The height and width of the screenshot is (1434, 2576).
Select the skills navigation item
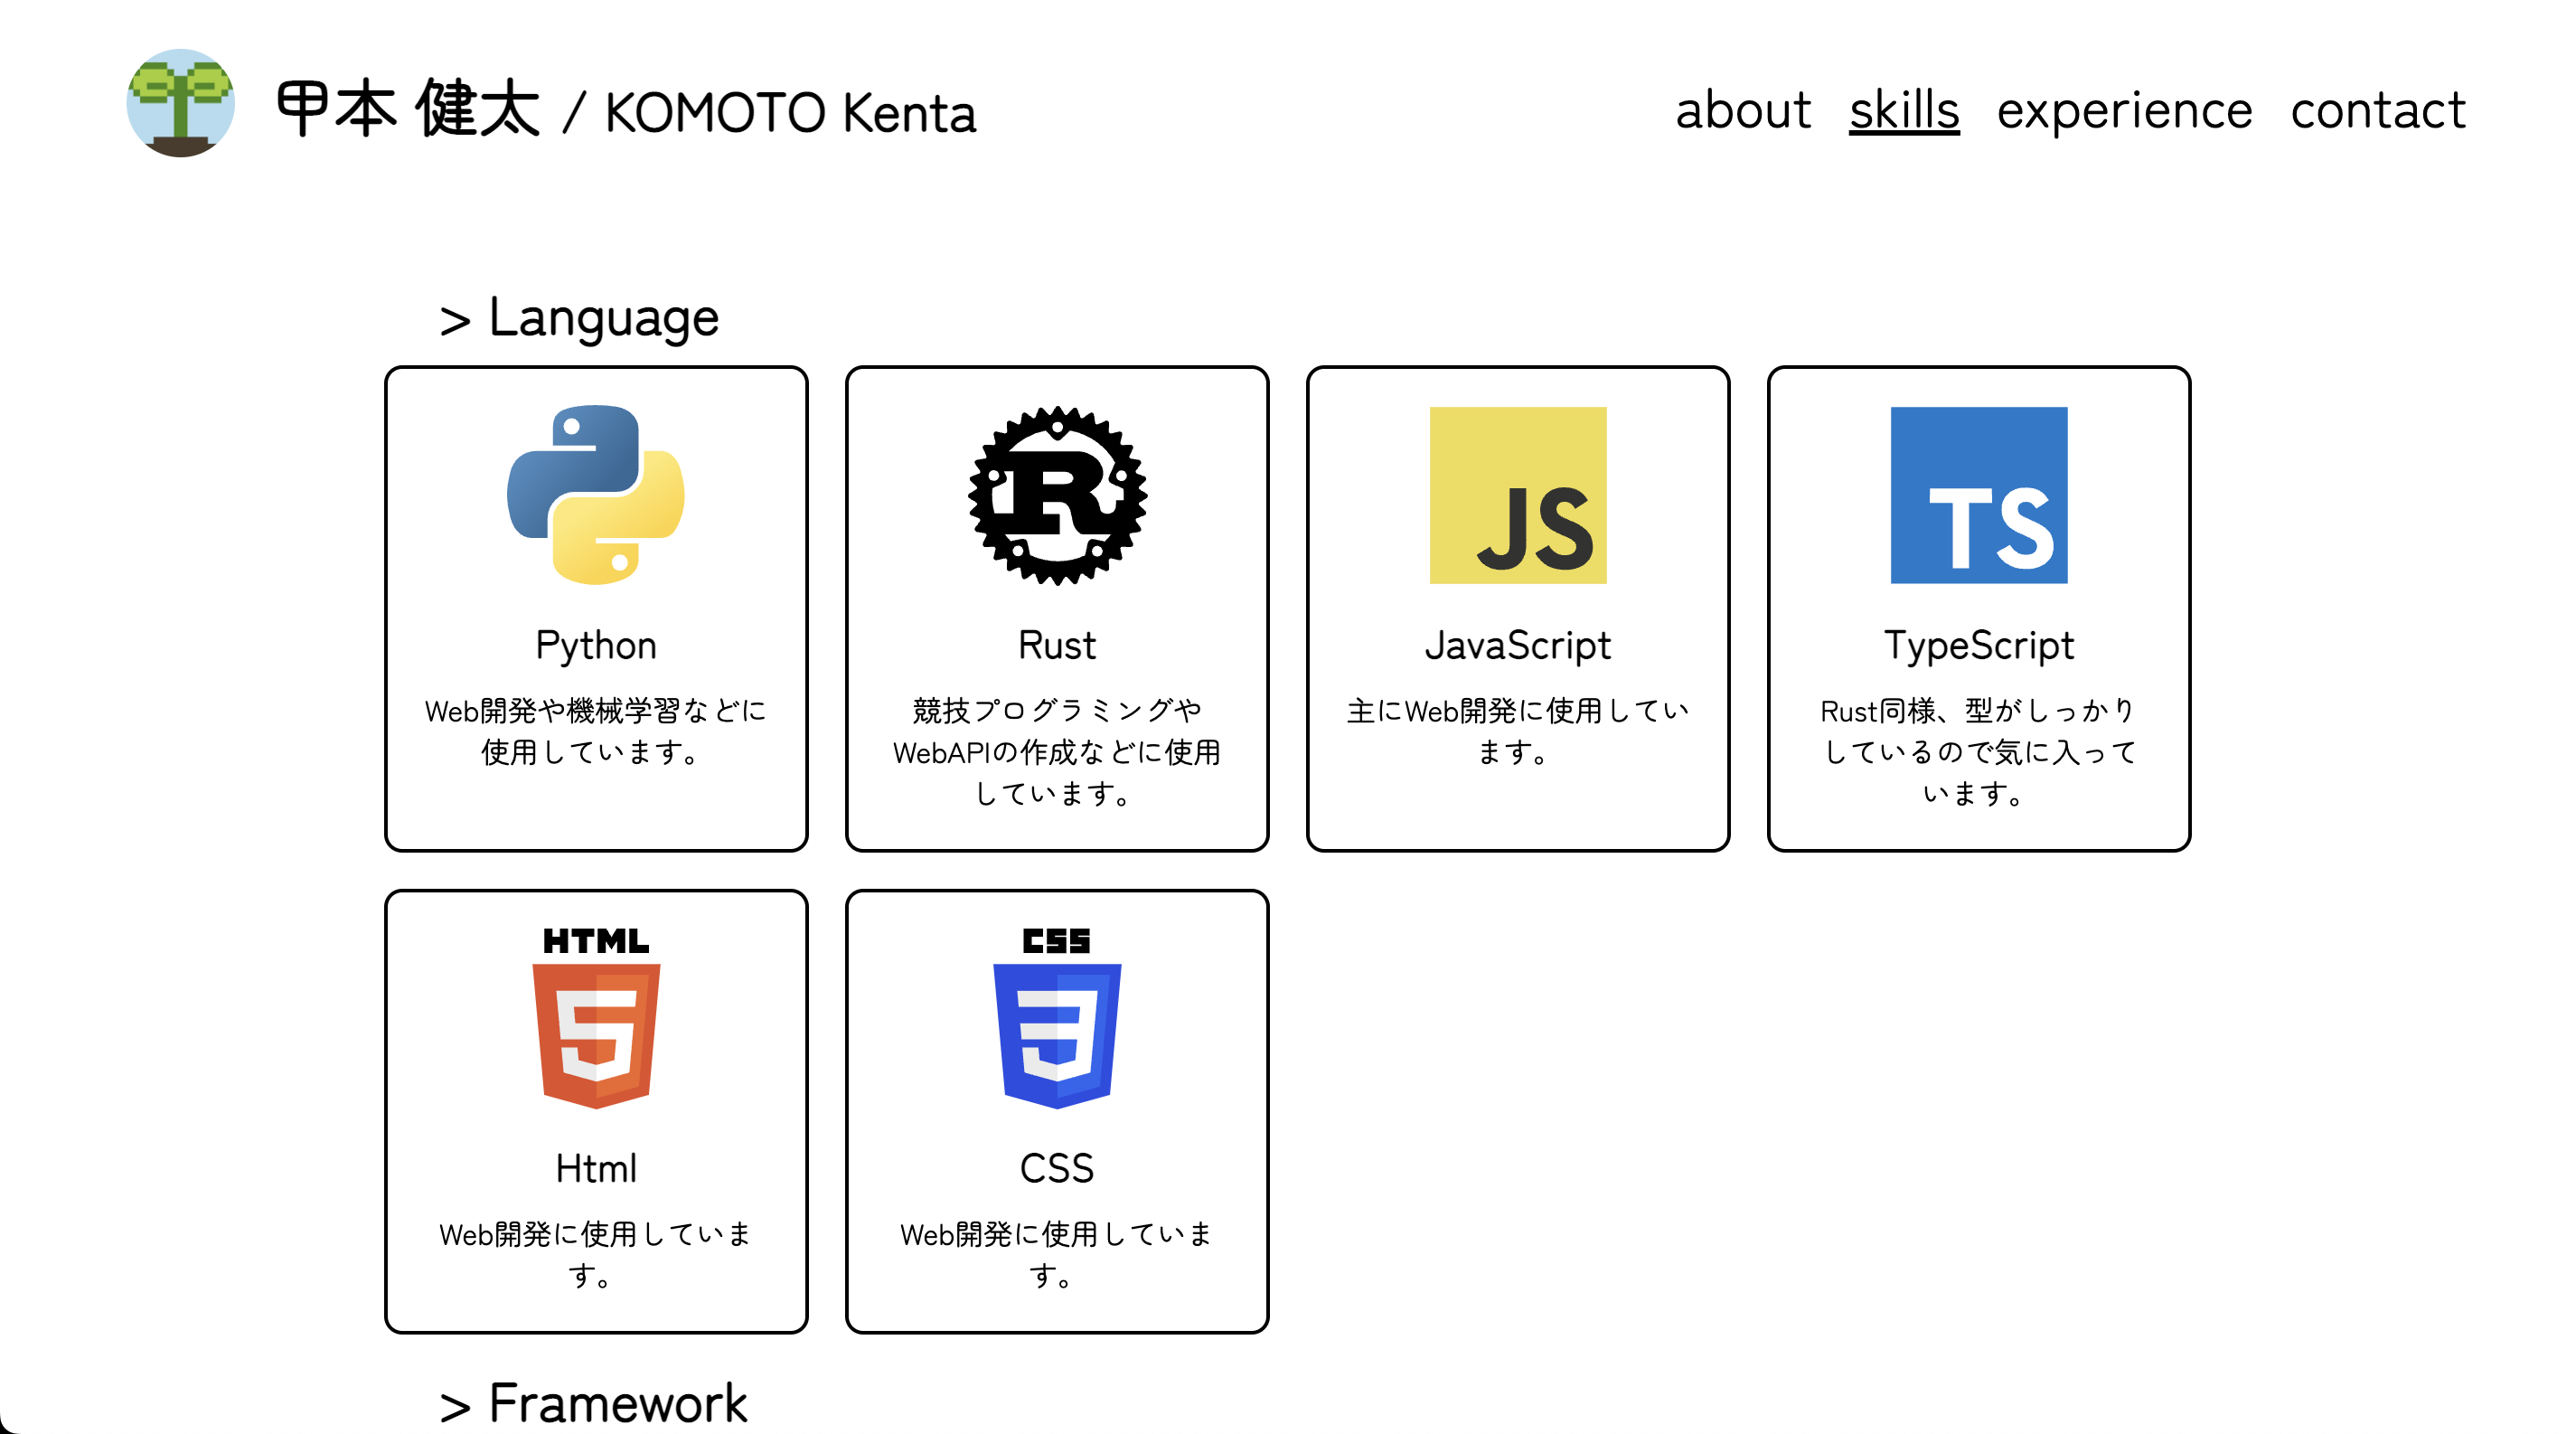point(1903,110)
